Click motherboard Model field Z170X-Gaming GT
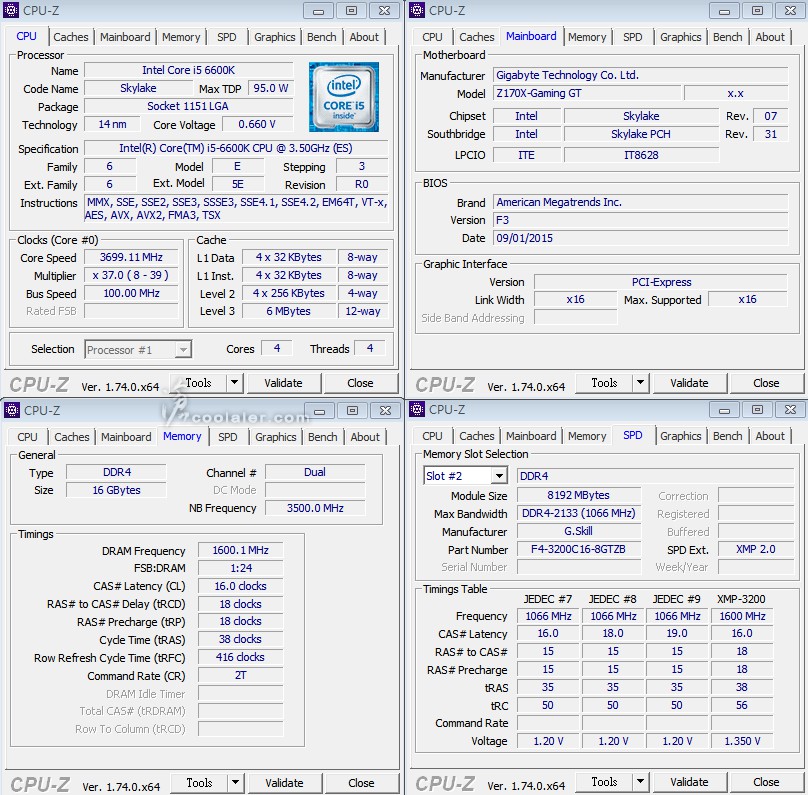 [587, 93]
